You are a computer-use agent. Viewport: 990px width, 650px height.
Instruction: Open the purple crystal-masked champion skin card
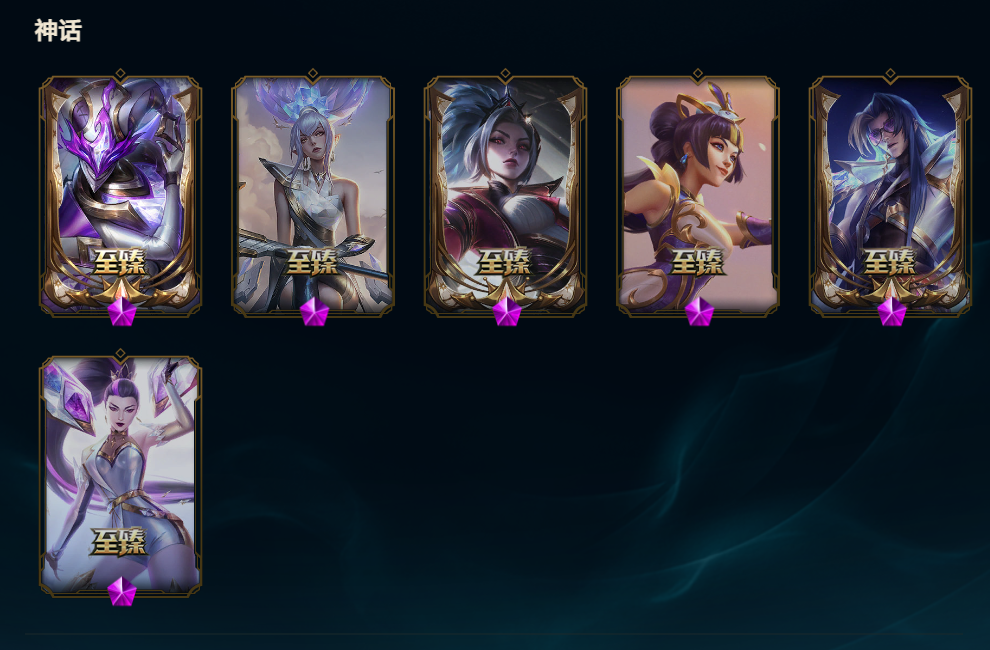pyautogui.click(x=121, y=196)
